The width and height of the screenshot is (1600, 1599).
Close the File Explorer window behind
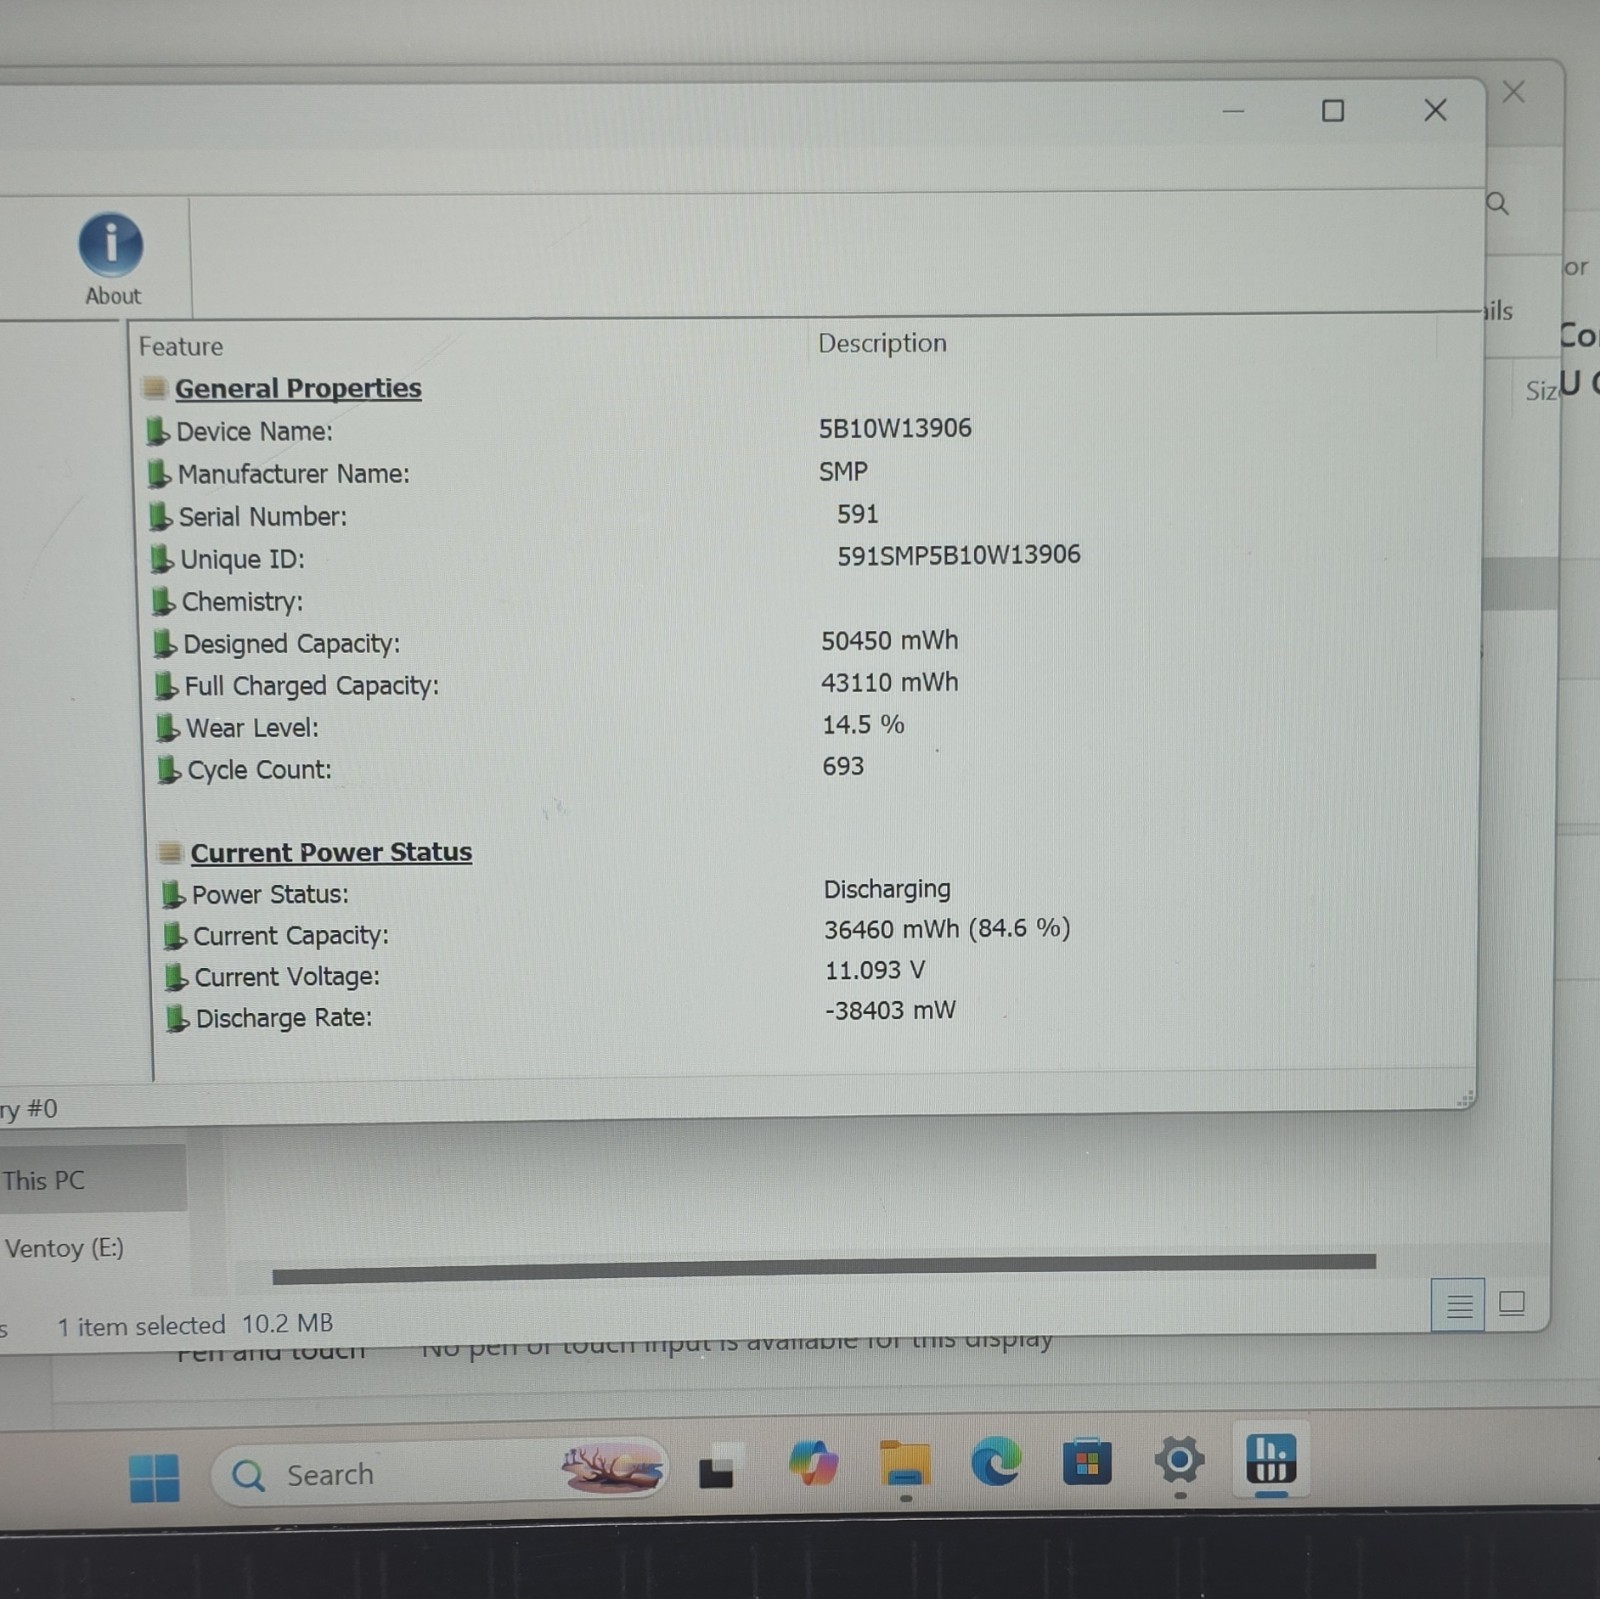(x=1514, y=93)
